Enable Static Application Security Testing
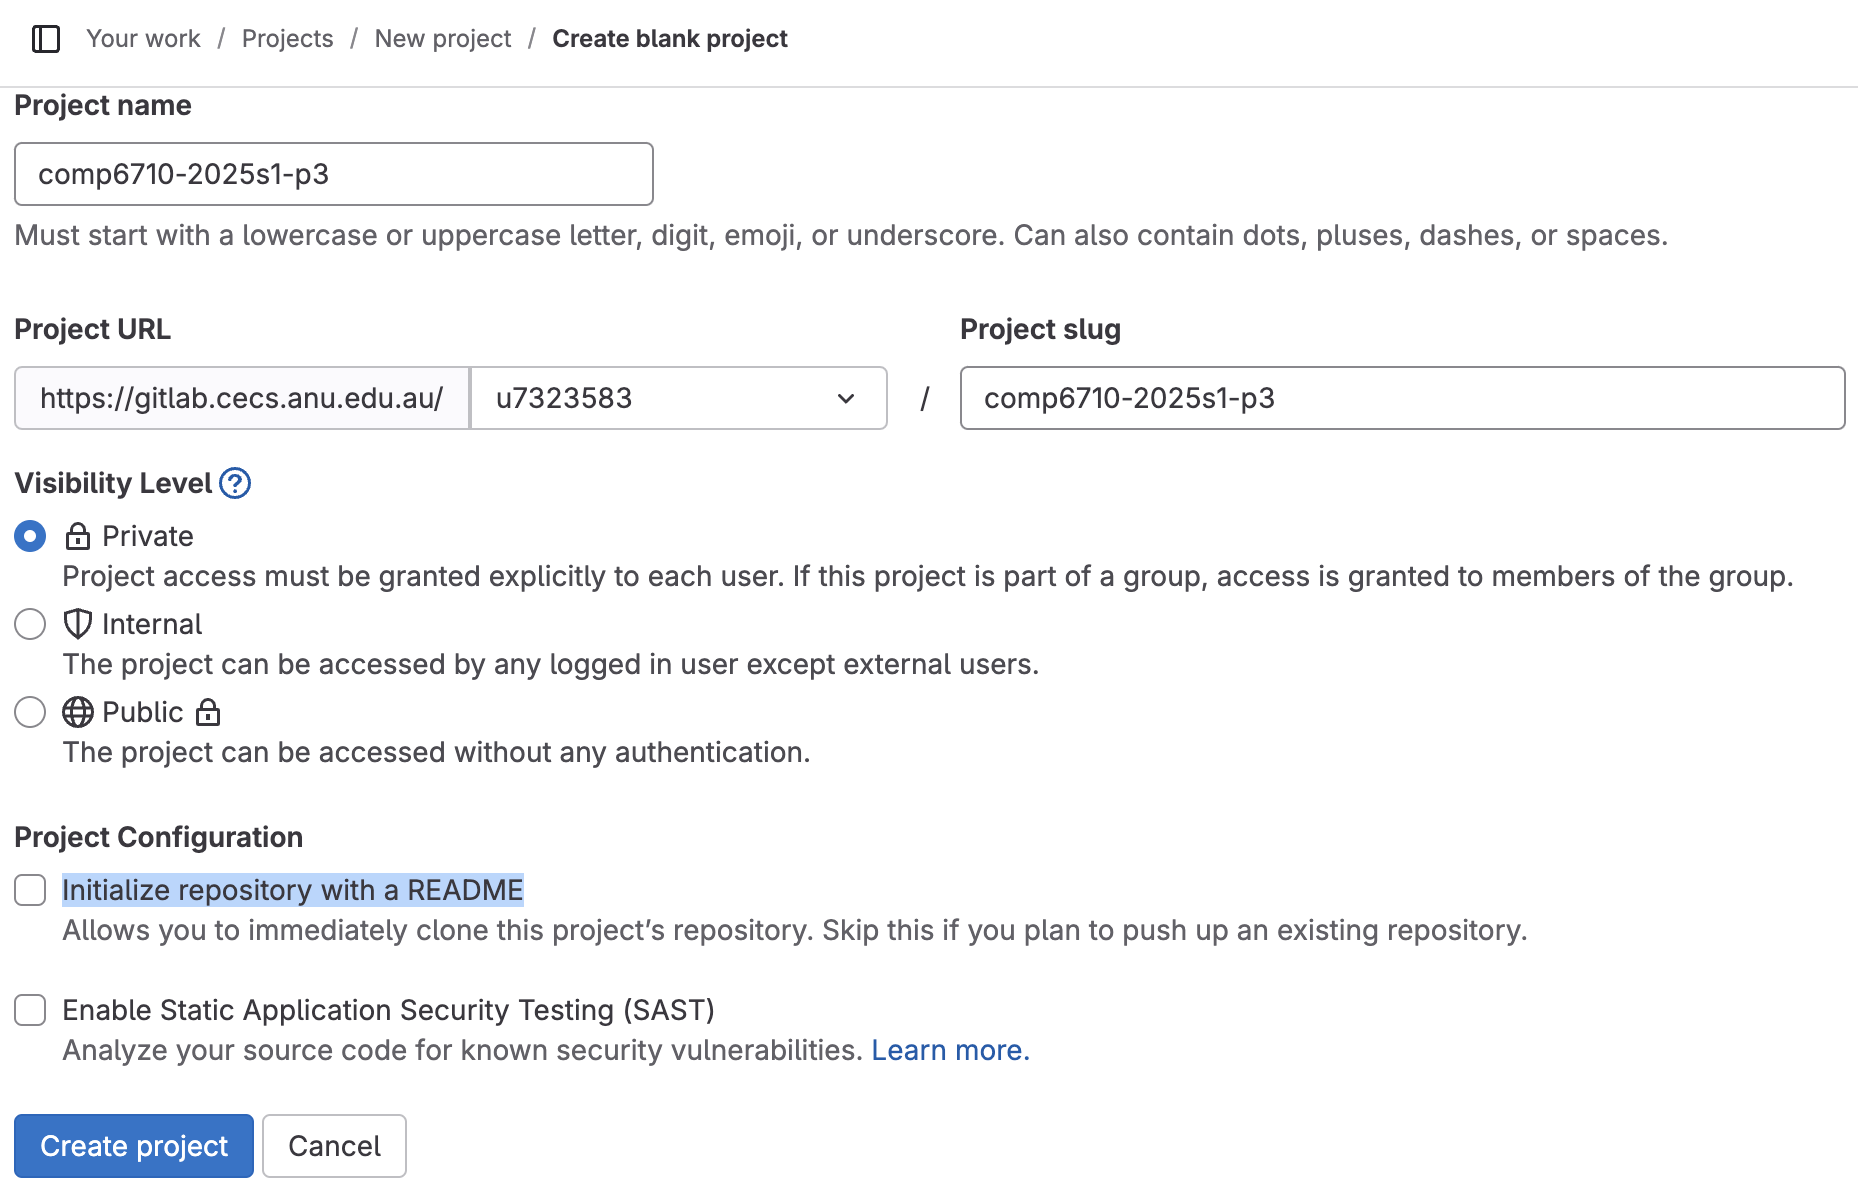This screenshot has height=1202, width=1858. pos(30,1011)
